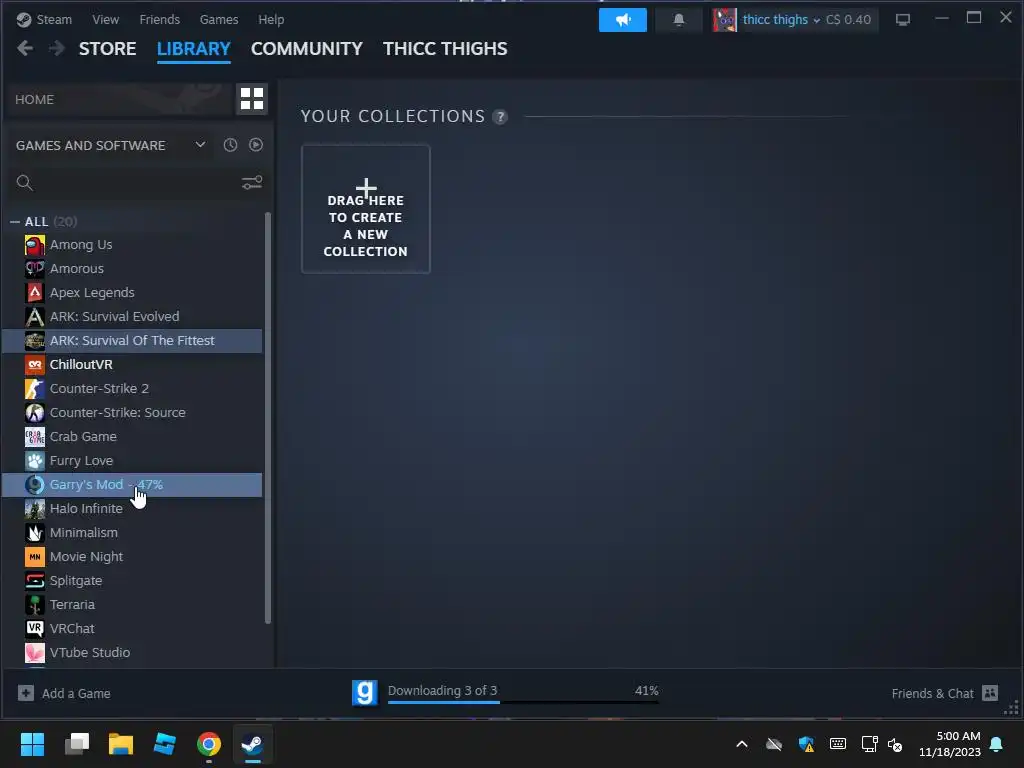Click the Crab Game icon
The image size is (1024, 768).
pos(35,436)
